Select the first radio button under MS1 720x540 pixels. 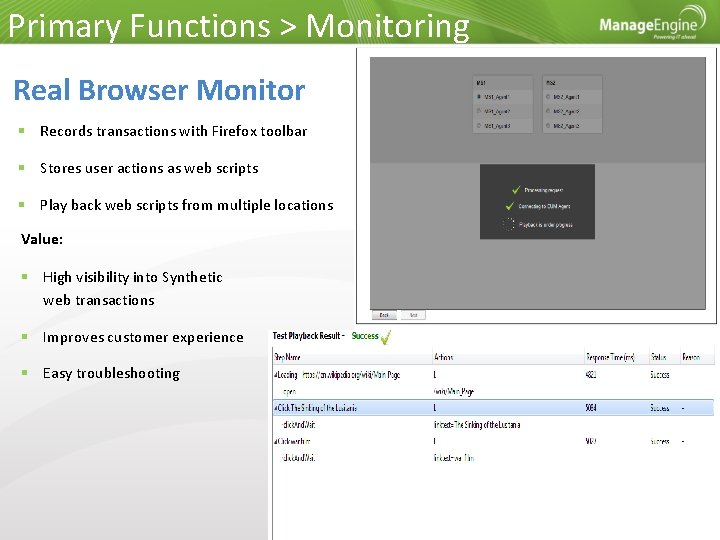tap(479, 97)
